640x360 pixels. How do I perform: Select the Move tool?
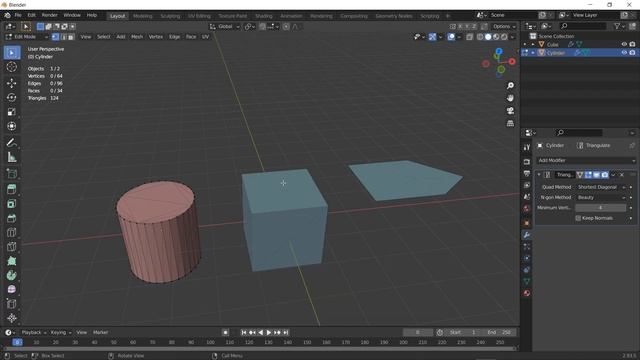[12, 83]
